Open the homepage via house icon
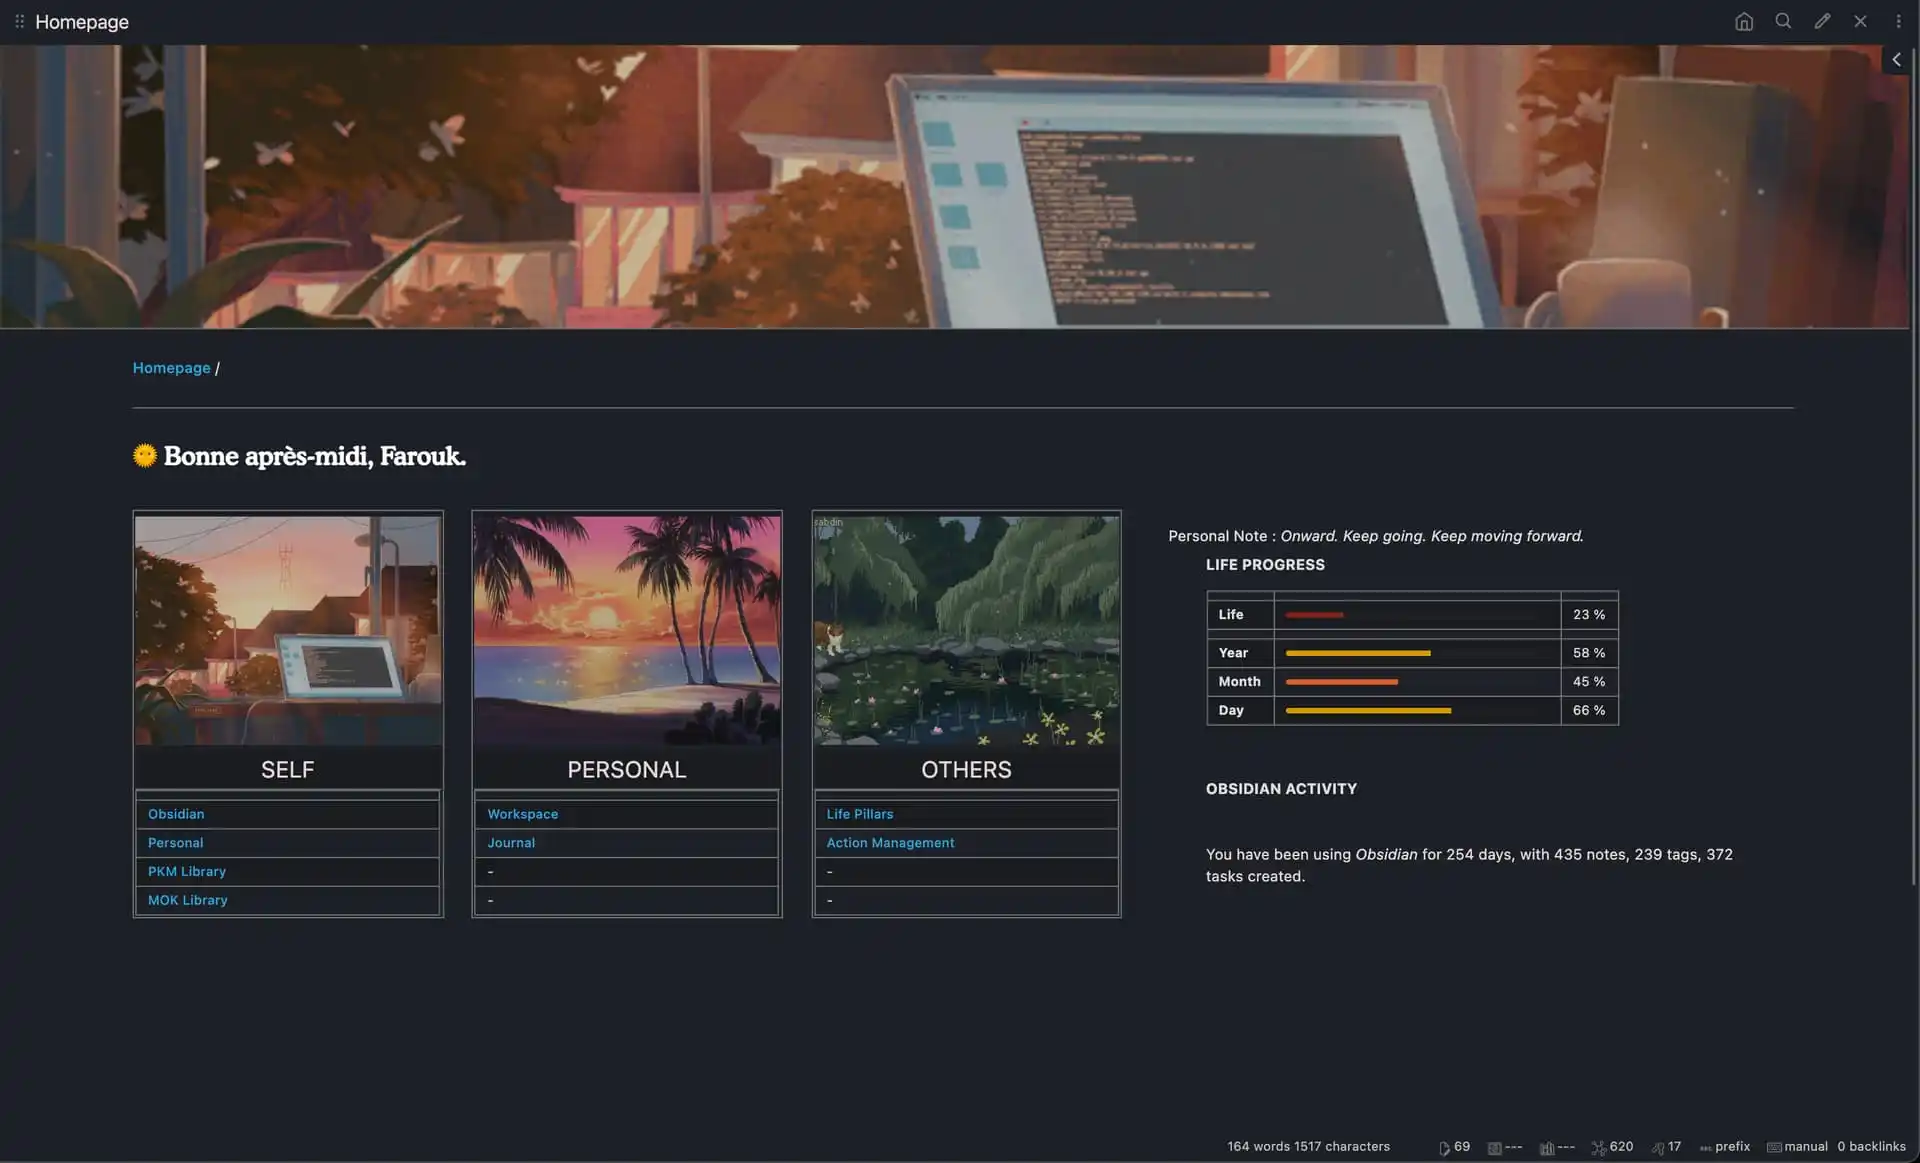The width and height of the screenshot is (1920, 1163). click(1743, 21)
